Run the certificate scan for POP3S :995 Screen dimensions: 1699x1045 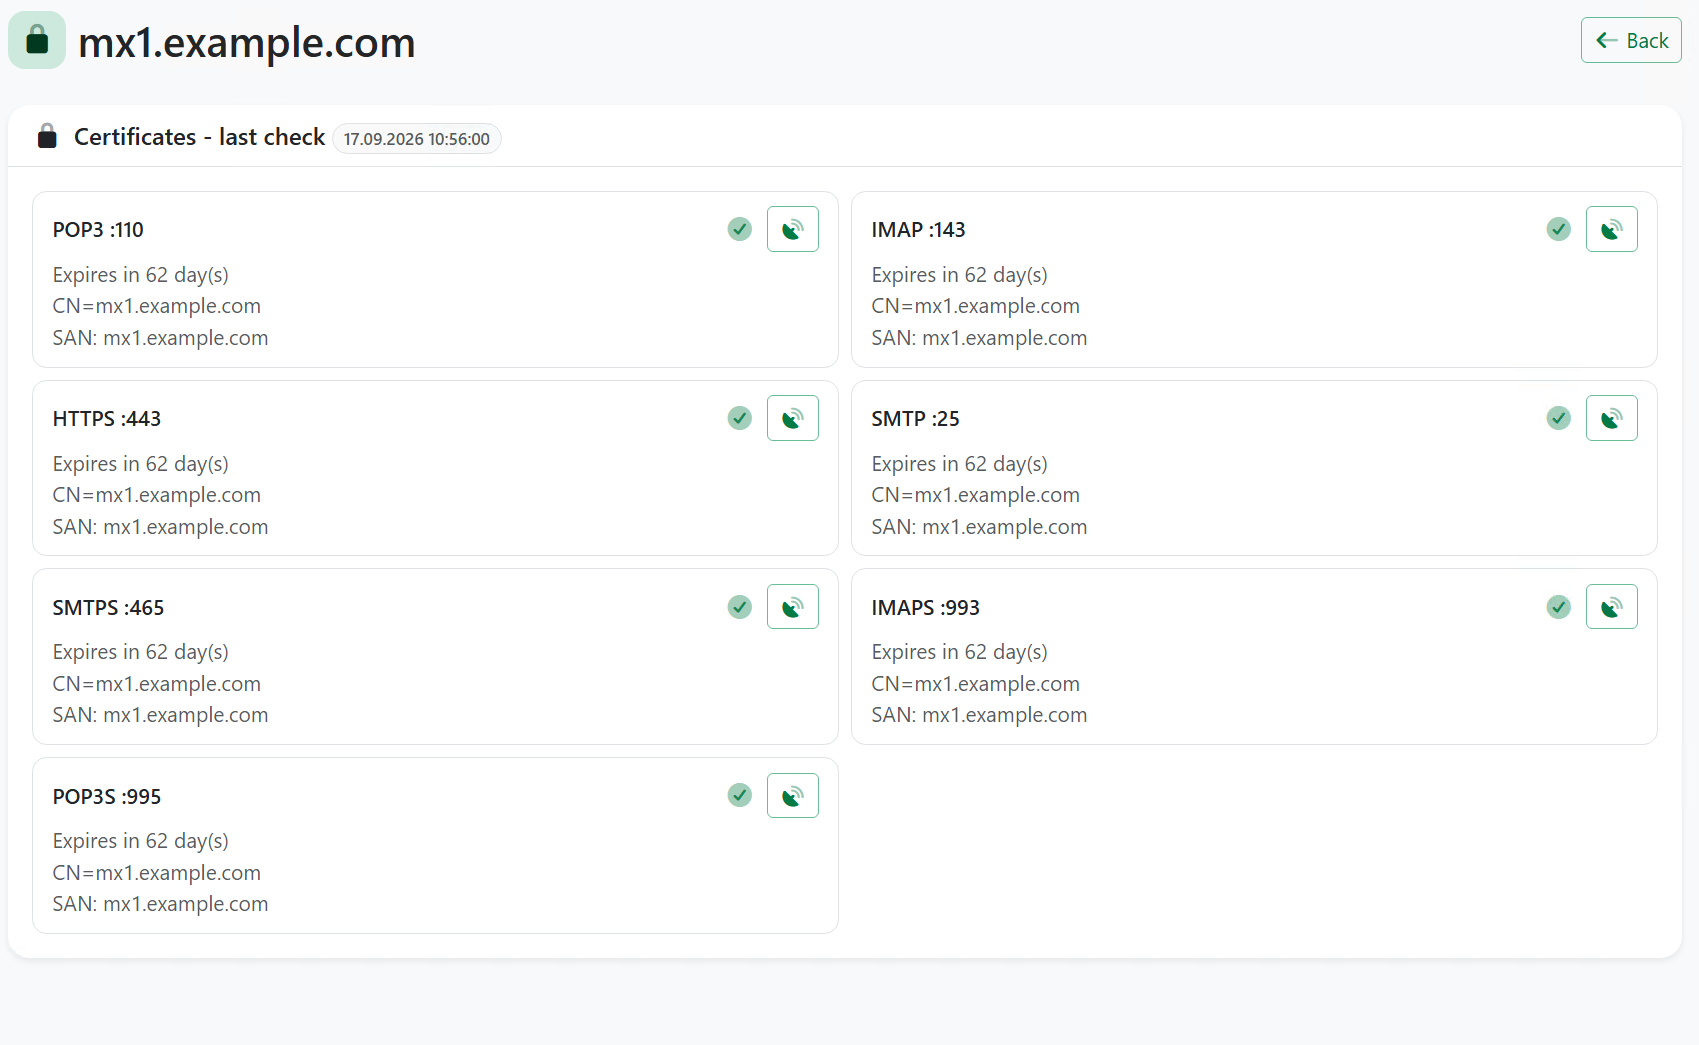(x=793, y=796)
